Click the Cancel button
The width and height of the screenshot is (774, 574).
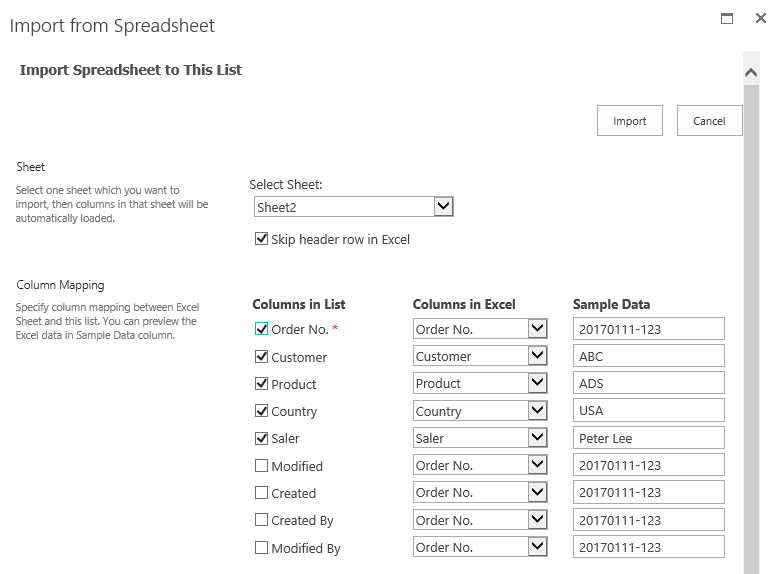point(709,121)
